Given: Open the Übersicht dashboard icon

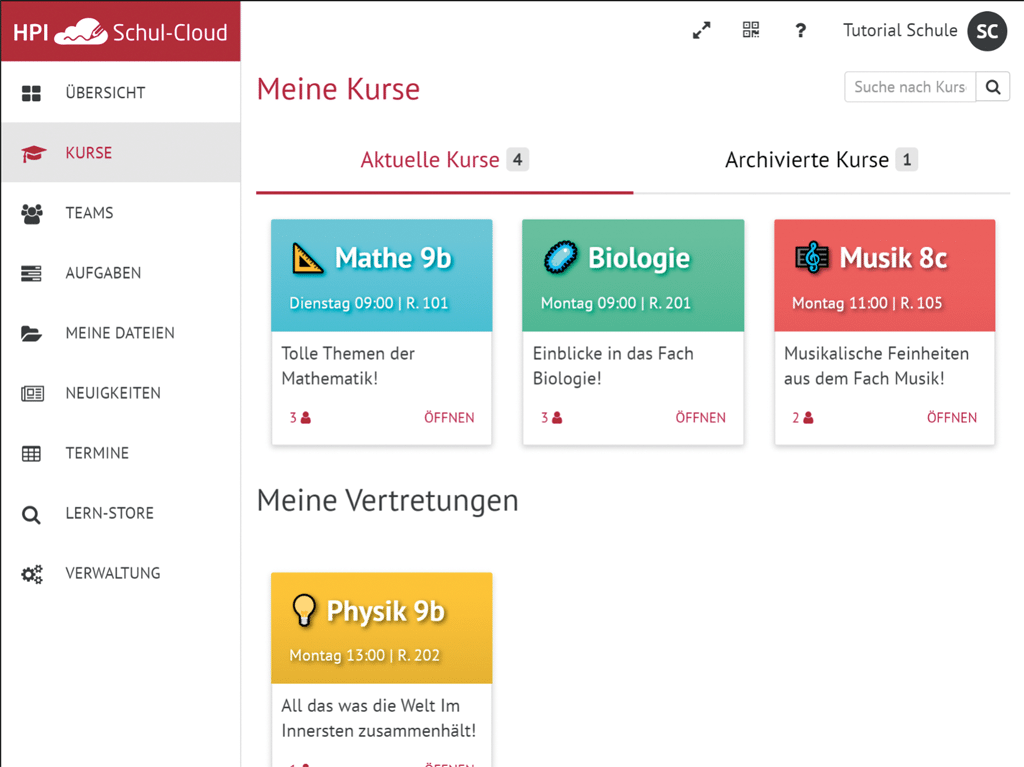Looking at the screenshot, I should 33,92.
